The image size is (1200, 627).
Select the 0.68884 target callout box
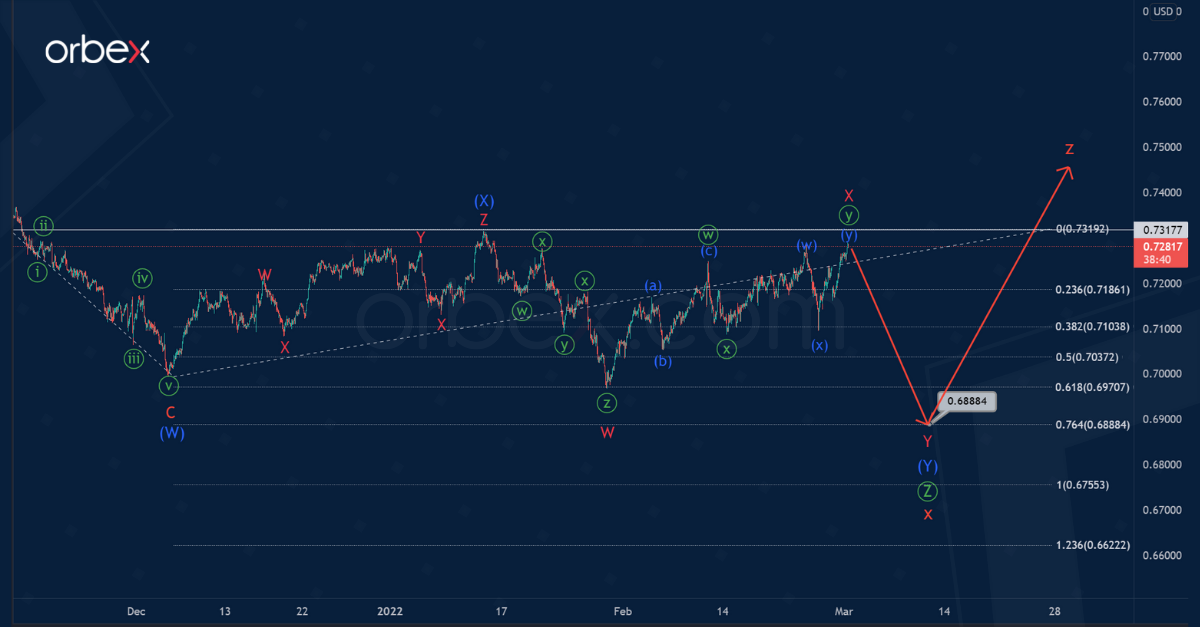coord(969,401)
